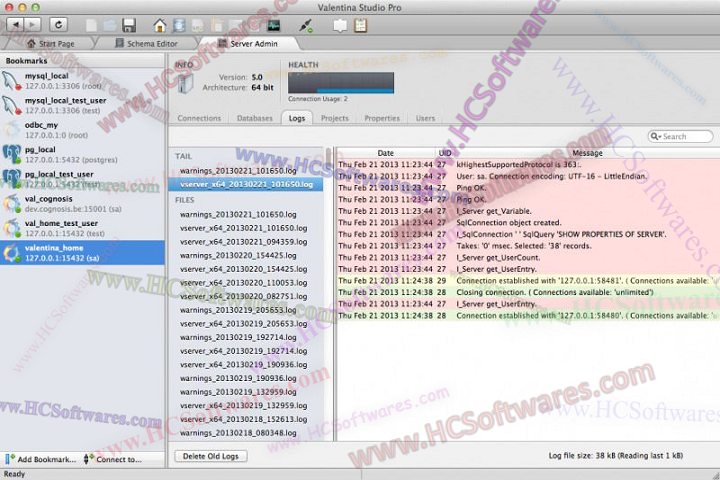Viewport: 720px width, 480px height.
Task: Click the 'SHOW PROPERTIES OF SERVER' log row
Action: coord(528,234)
